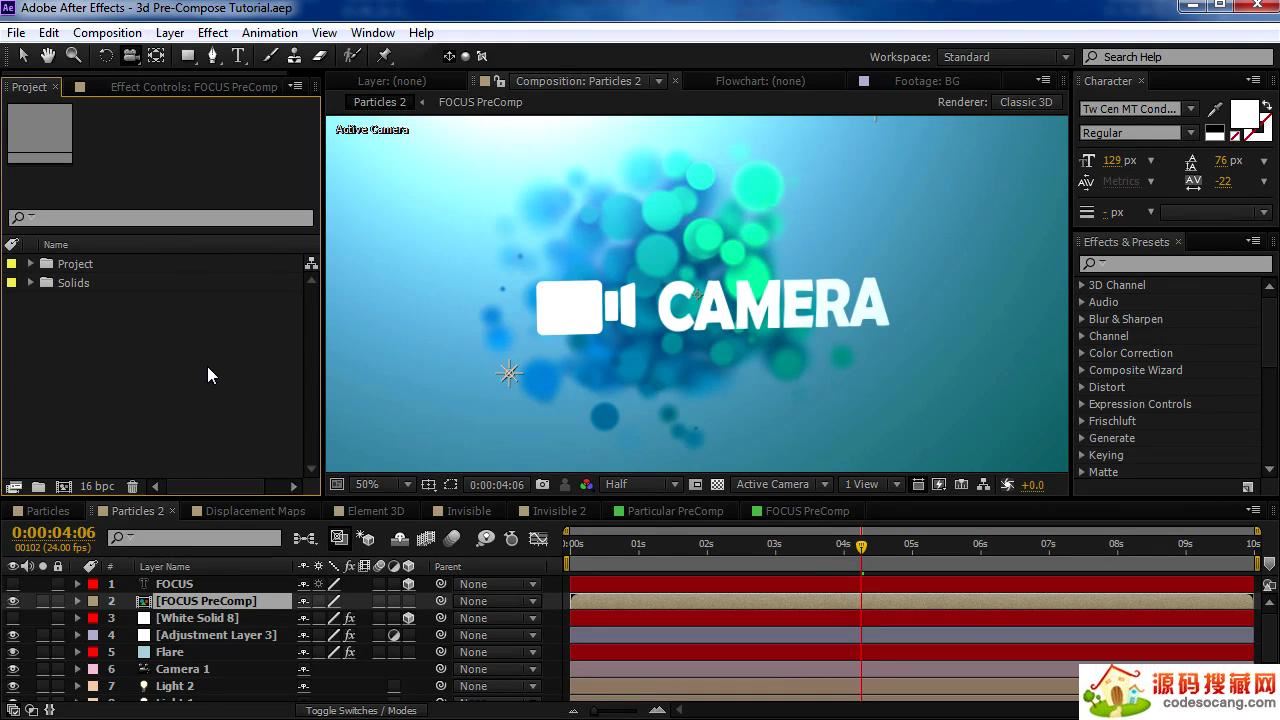Choose the Clone Stamp tool
1280x720 pixels.
pyautogui.click(x=295, y=56)
